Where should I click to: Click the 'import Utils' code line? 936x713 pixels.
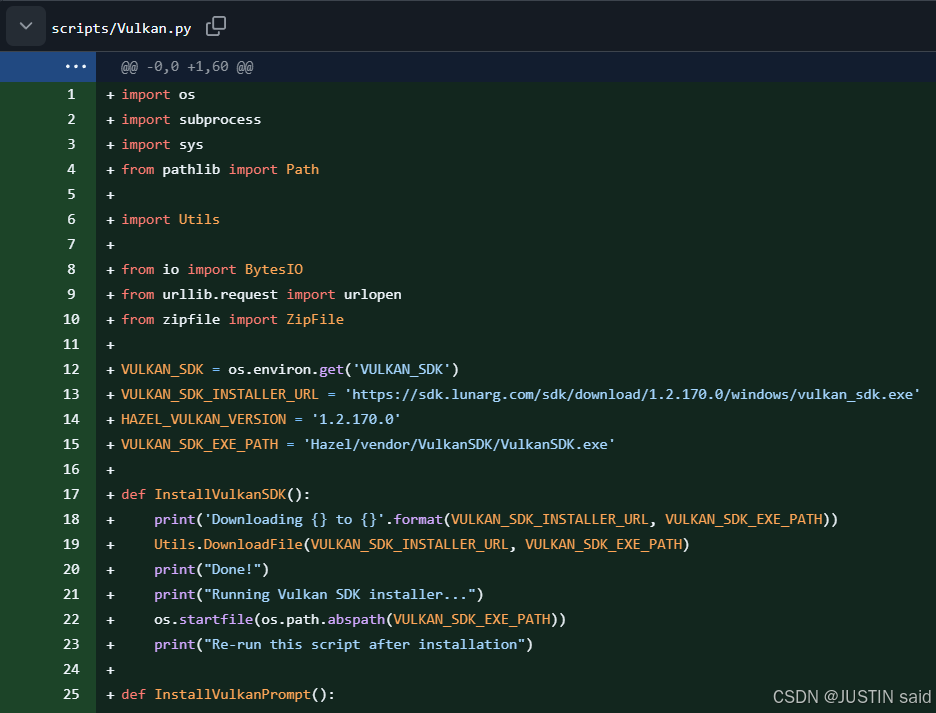170,219
